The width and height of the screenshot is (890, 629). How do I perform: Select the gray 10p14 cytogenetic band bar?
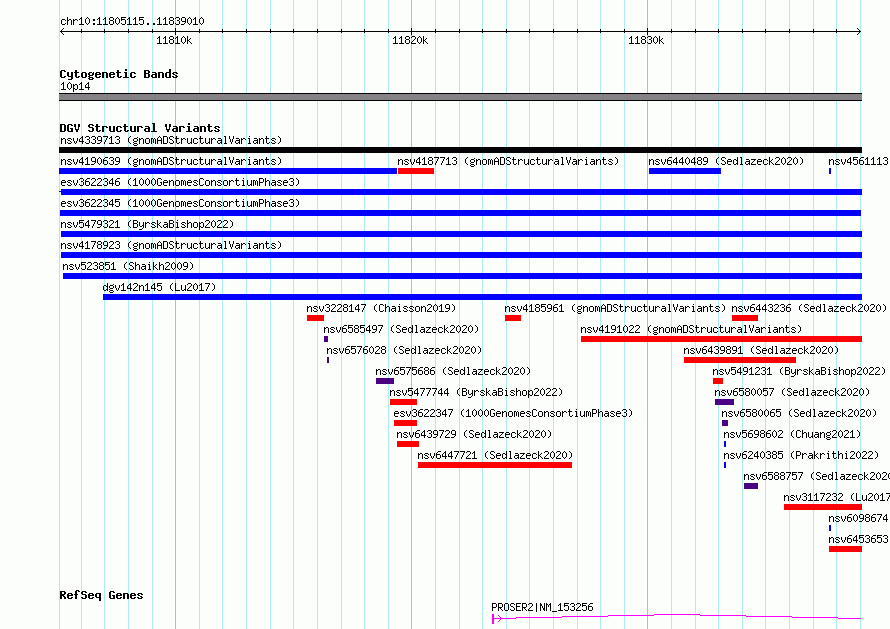460,97
